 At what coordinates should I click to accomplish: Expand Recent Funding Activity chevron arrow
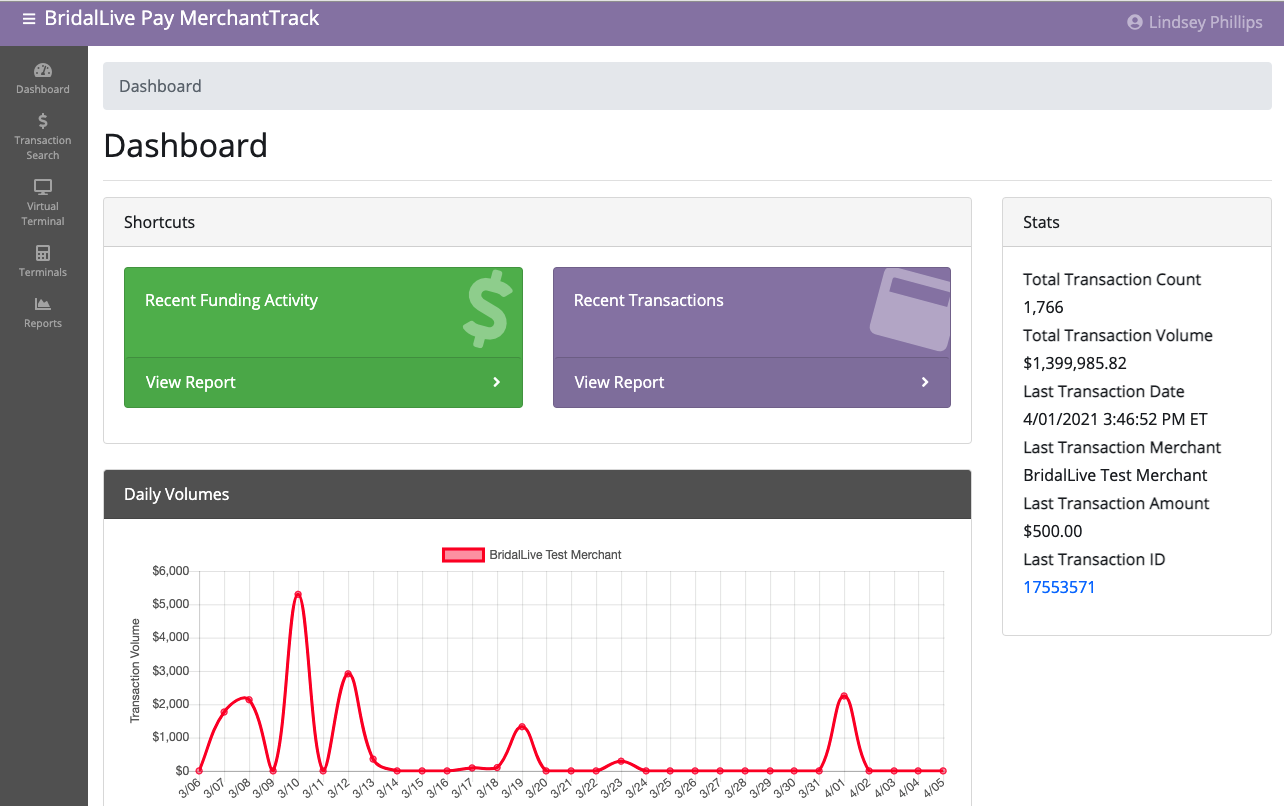coord(496,382)
